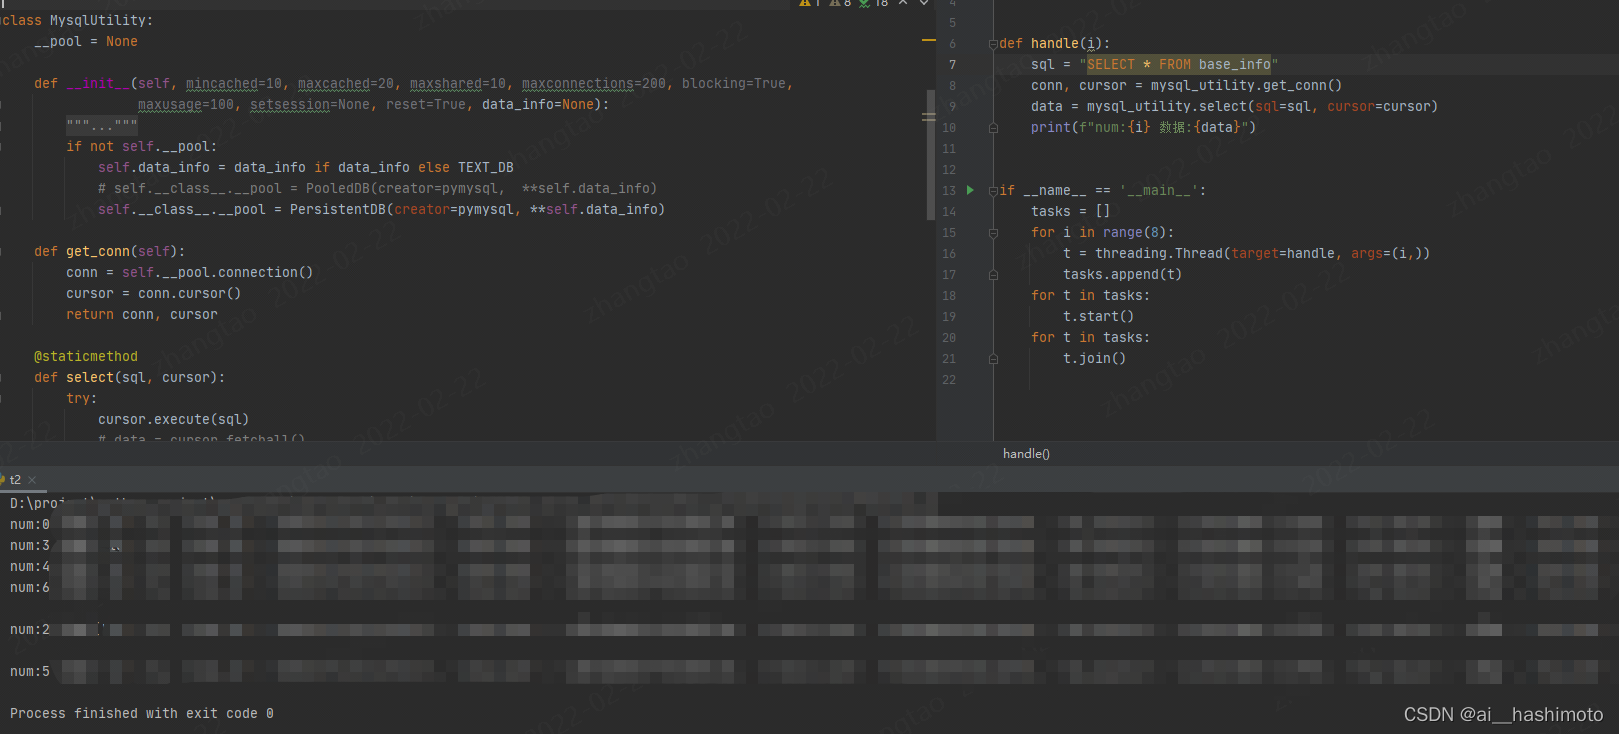Run the script from the line 13 gutter arrow
Viewport: 1619px width, 734px height.
click(x=970, y=190)
